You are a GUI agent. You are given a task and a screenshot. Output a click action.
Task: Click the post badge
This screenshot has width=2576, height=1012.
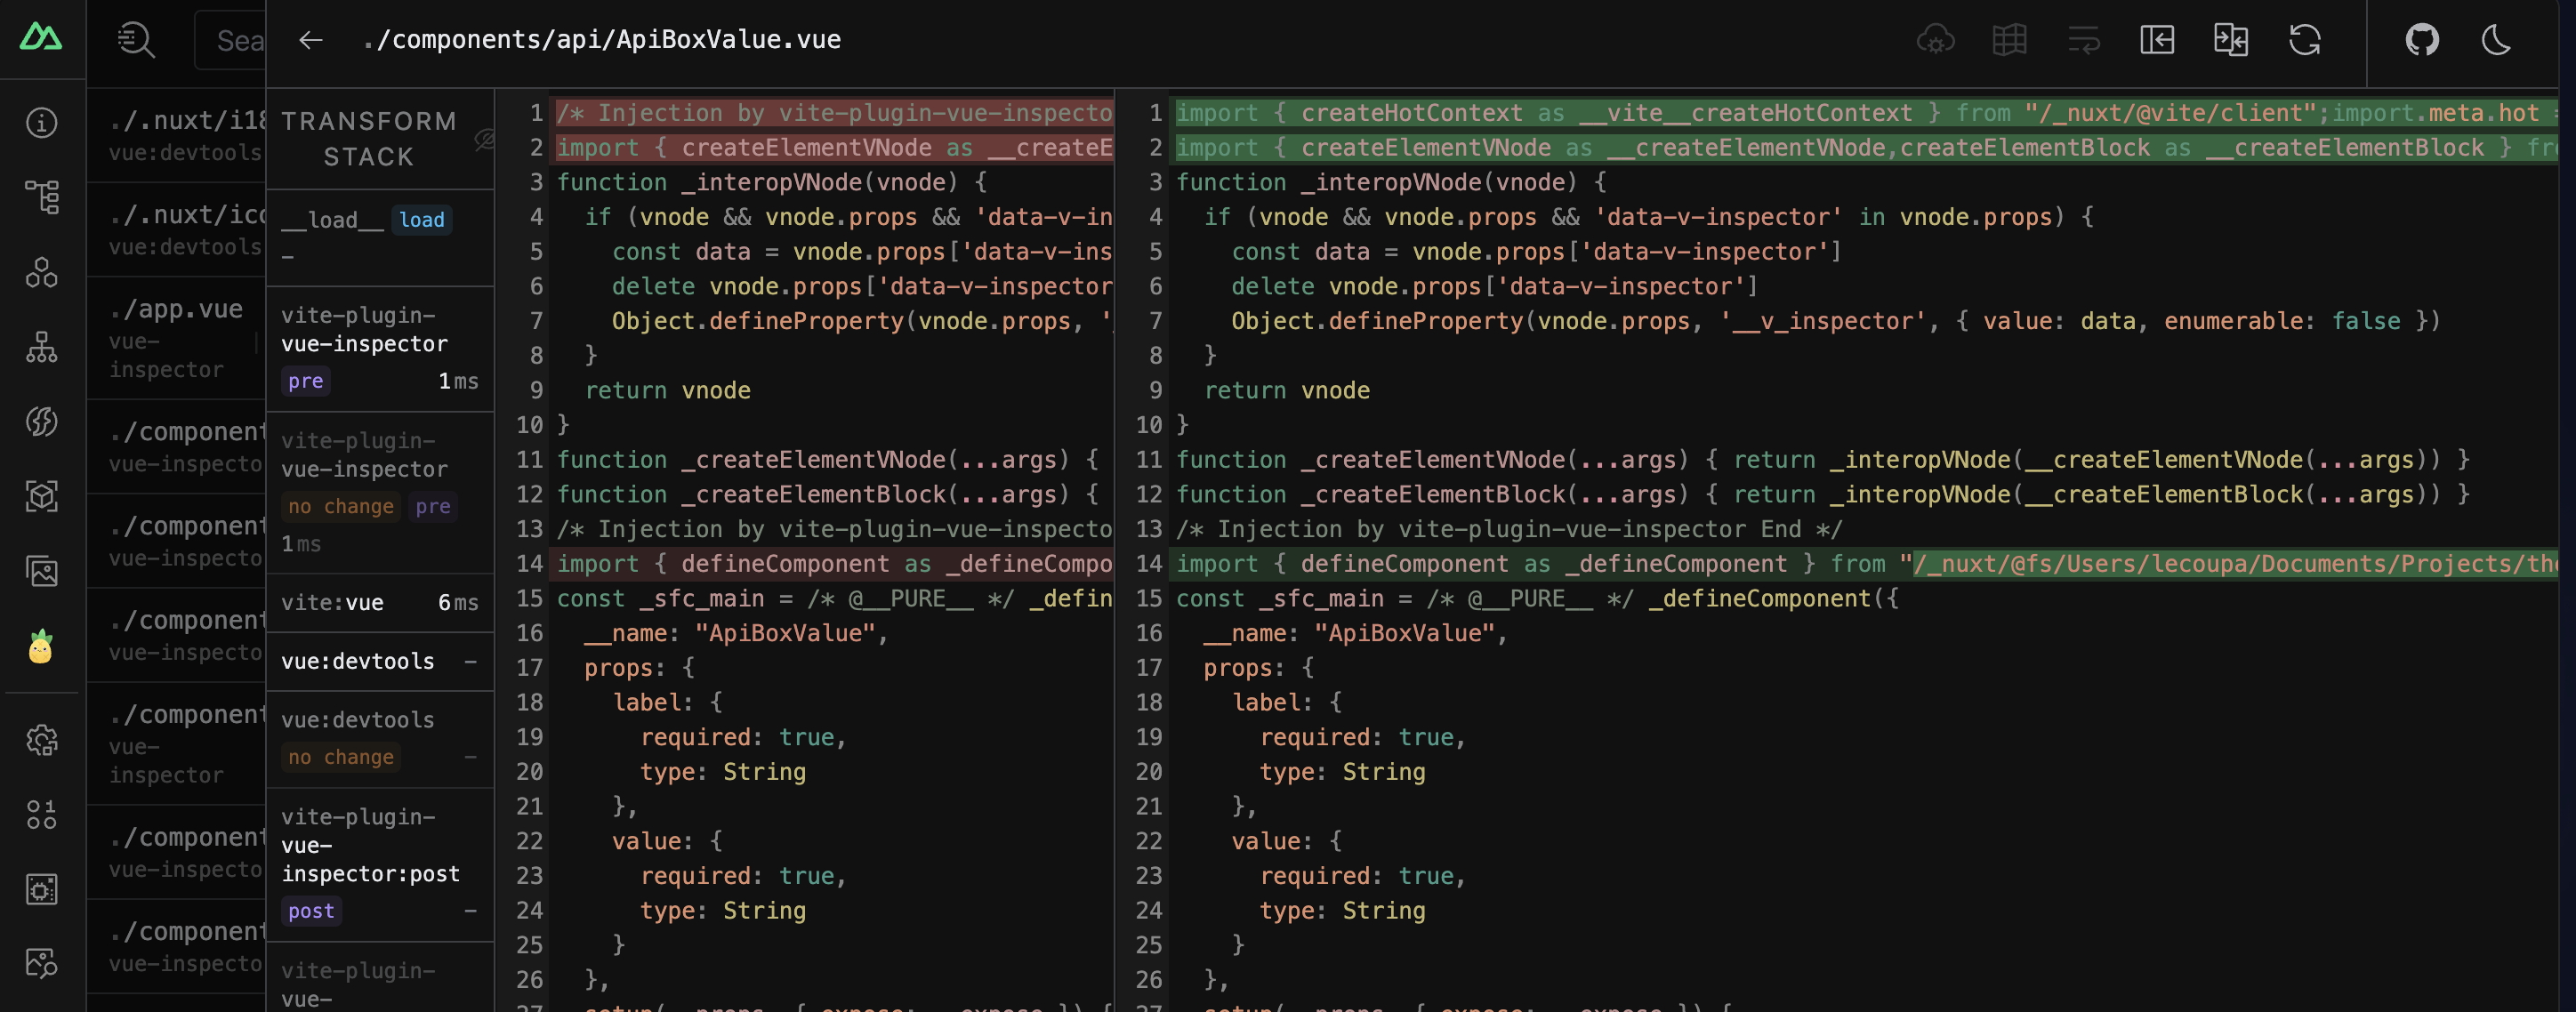click(x=311, y=911)
